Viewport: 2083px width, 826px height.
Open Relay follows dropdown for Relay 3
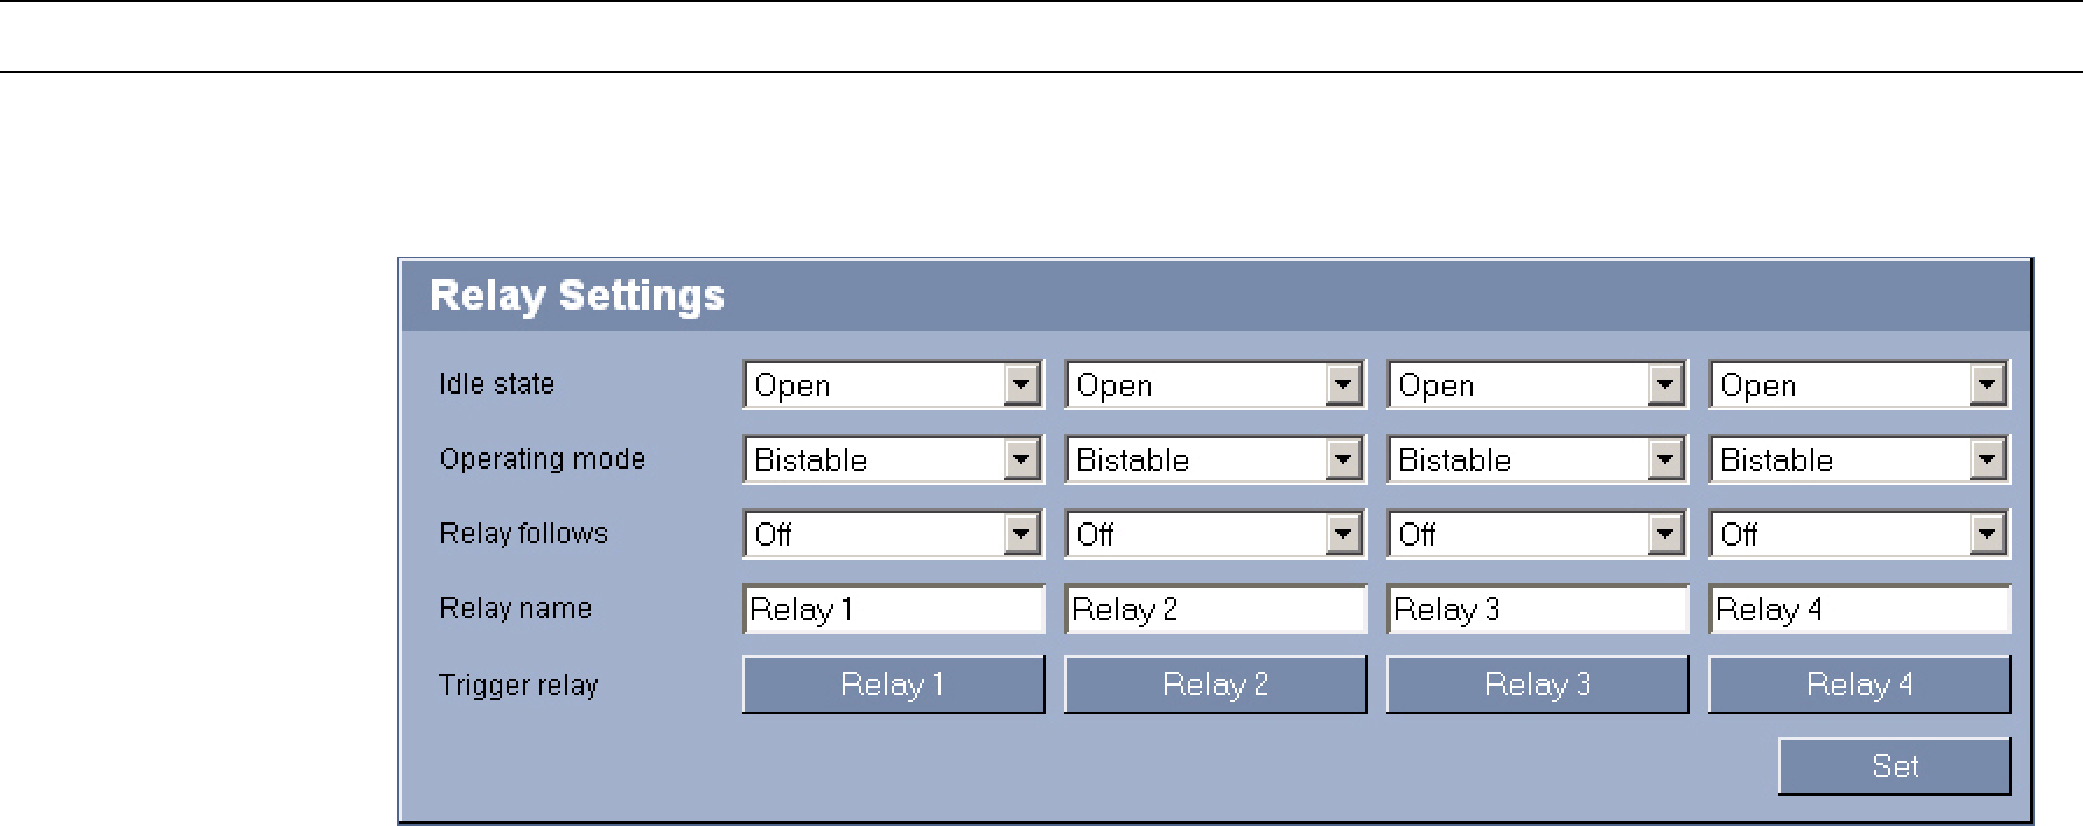(1537, 534)
